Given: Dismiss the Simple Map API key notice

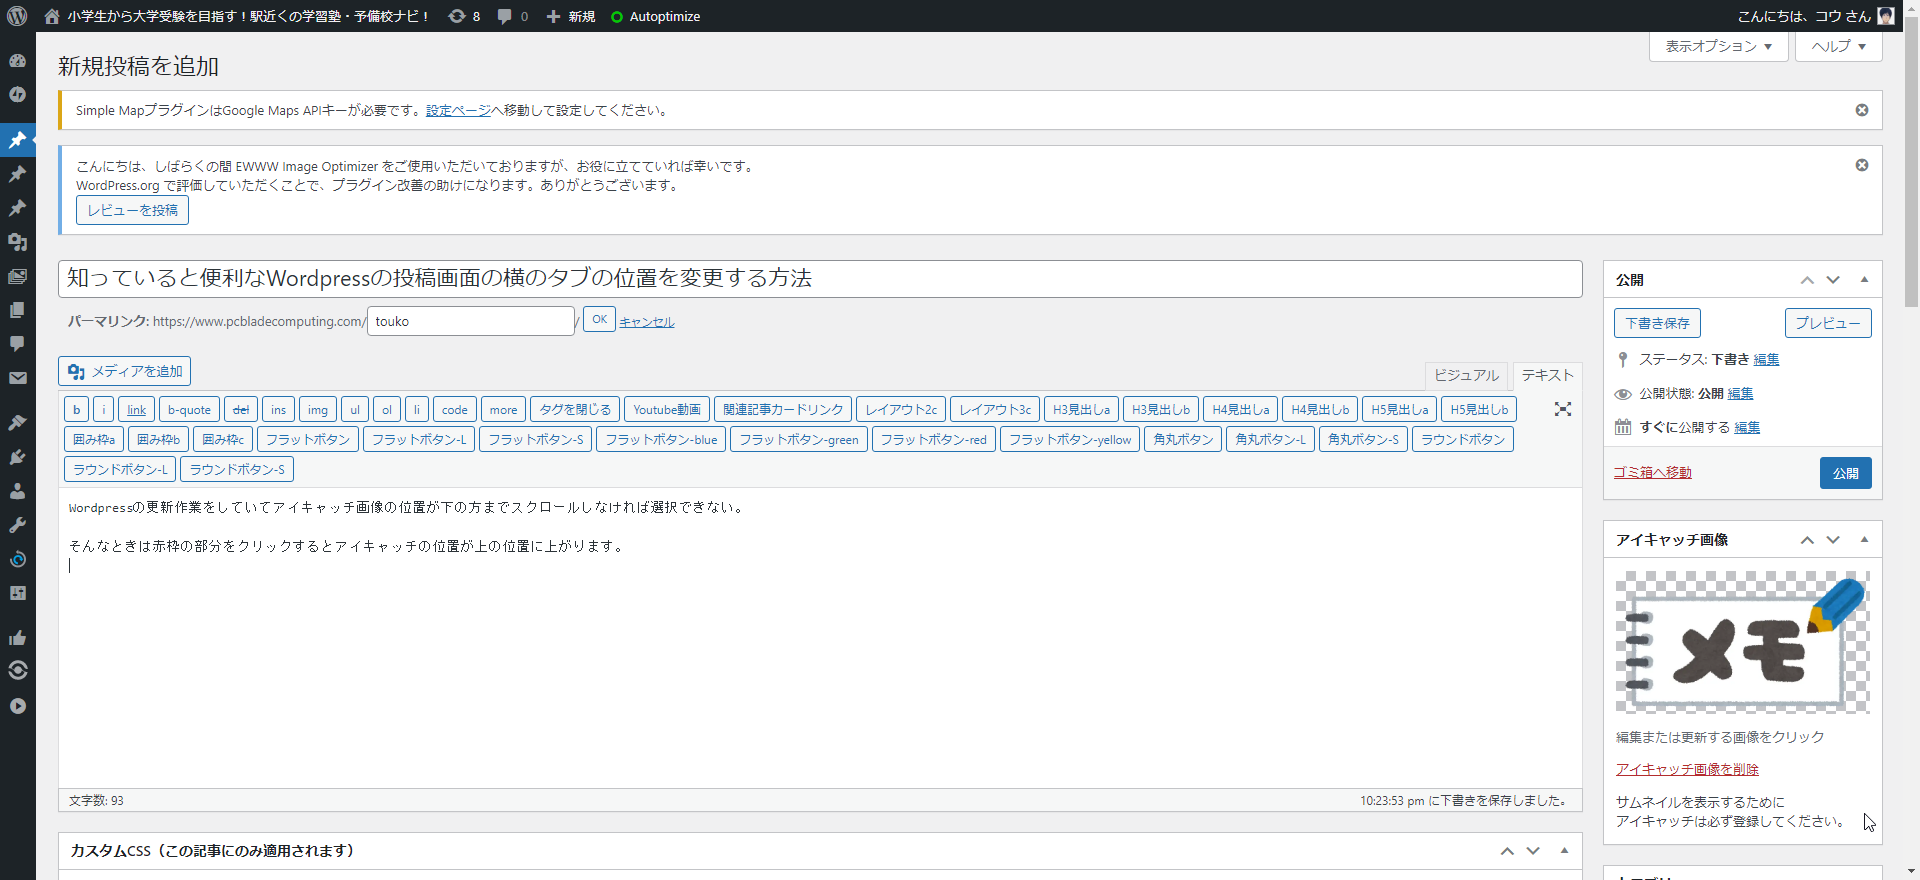Looking at the screenshot, I should point(1862,110).
